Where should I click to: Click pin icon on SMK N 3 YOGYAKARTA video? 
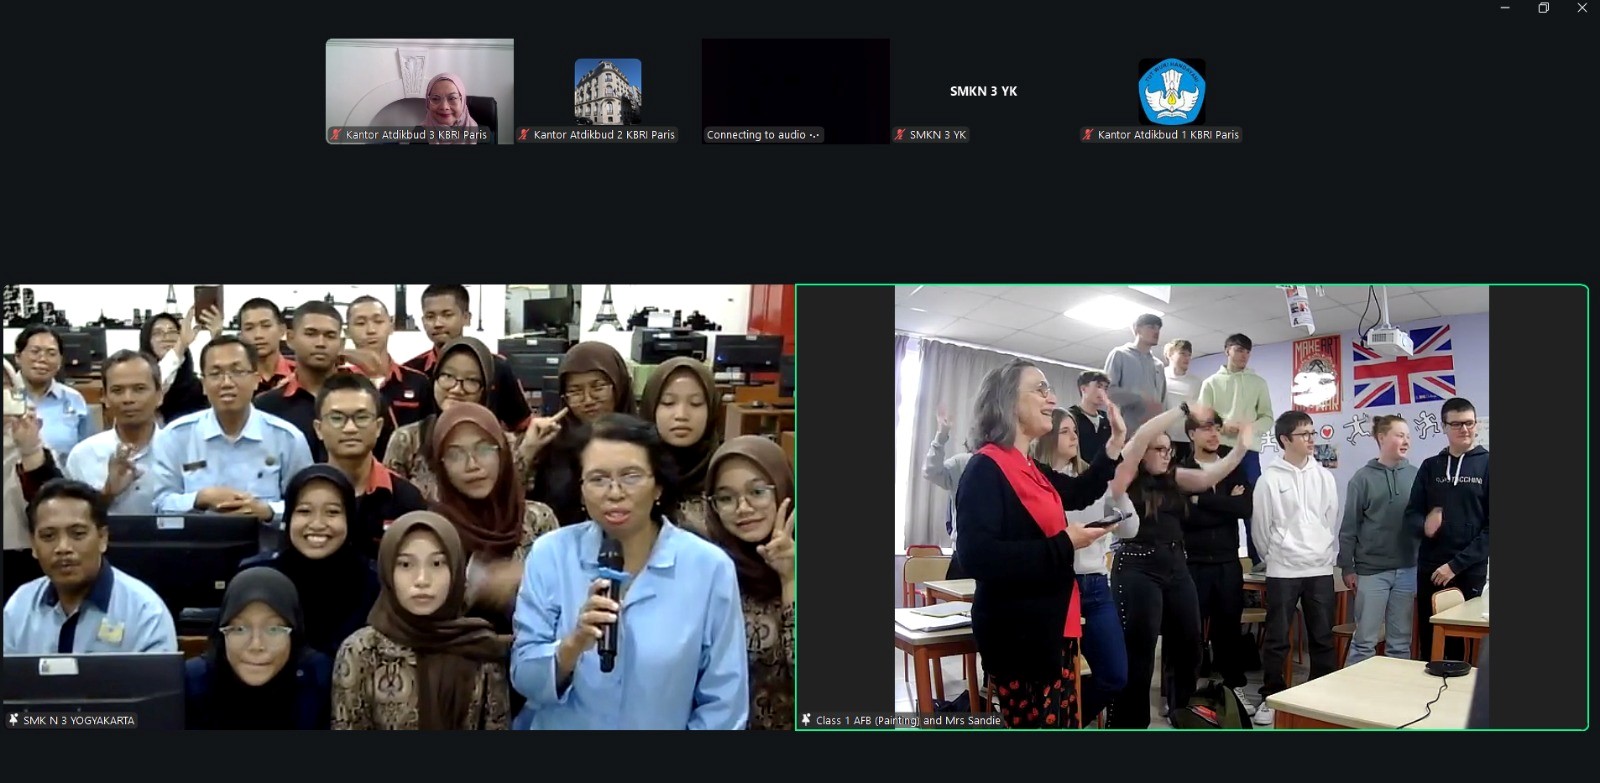13,720
